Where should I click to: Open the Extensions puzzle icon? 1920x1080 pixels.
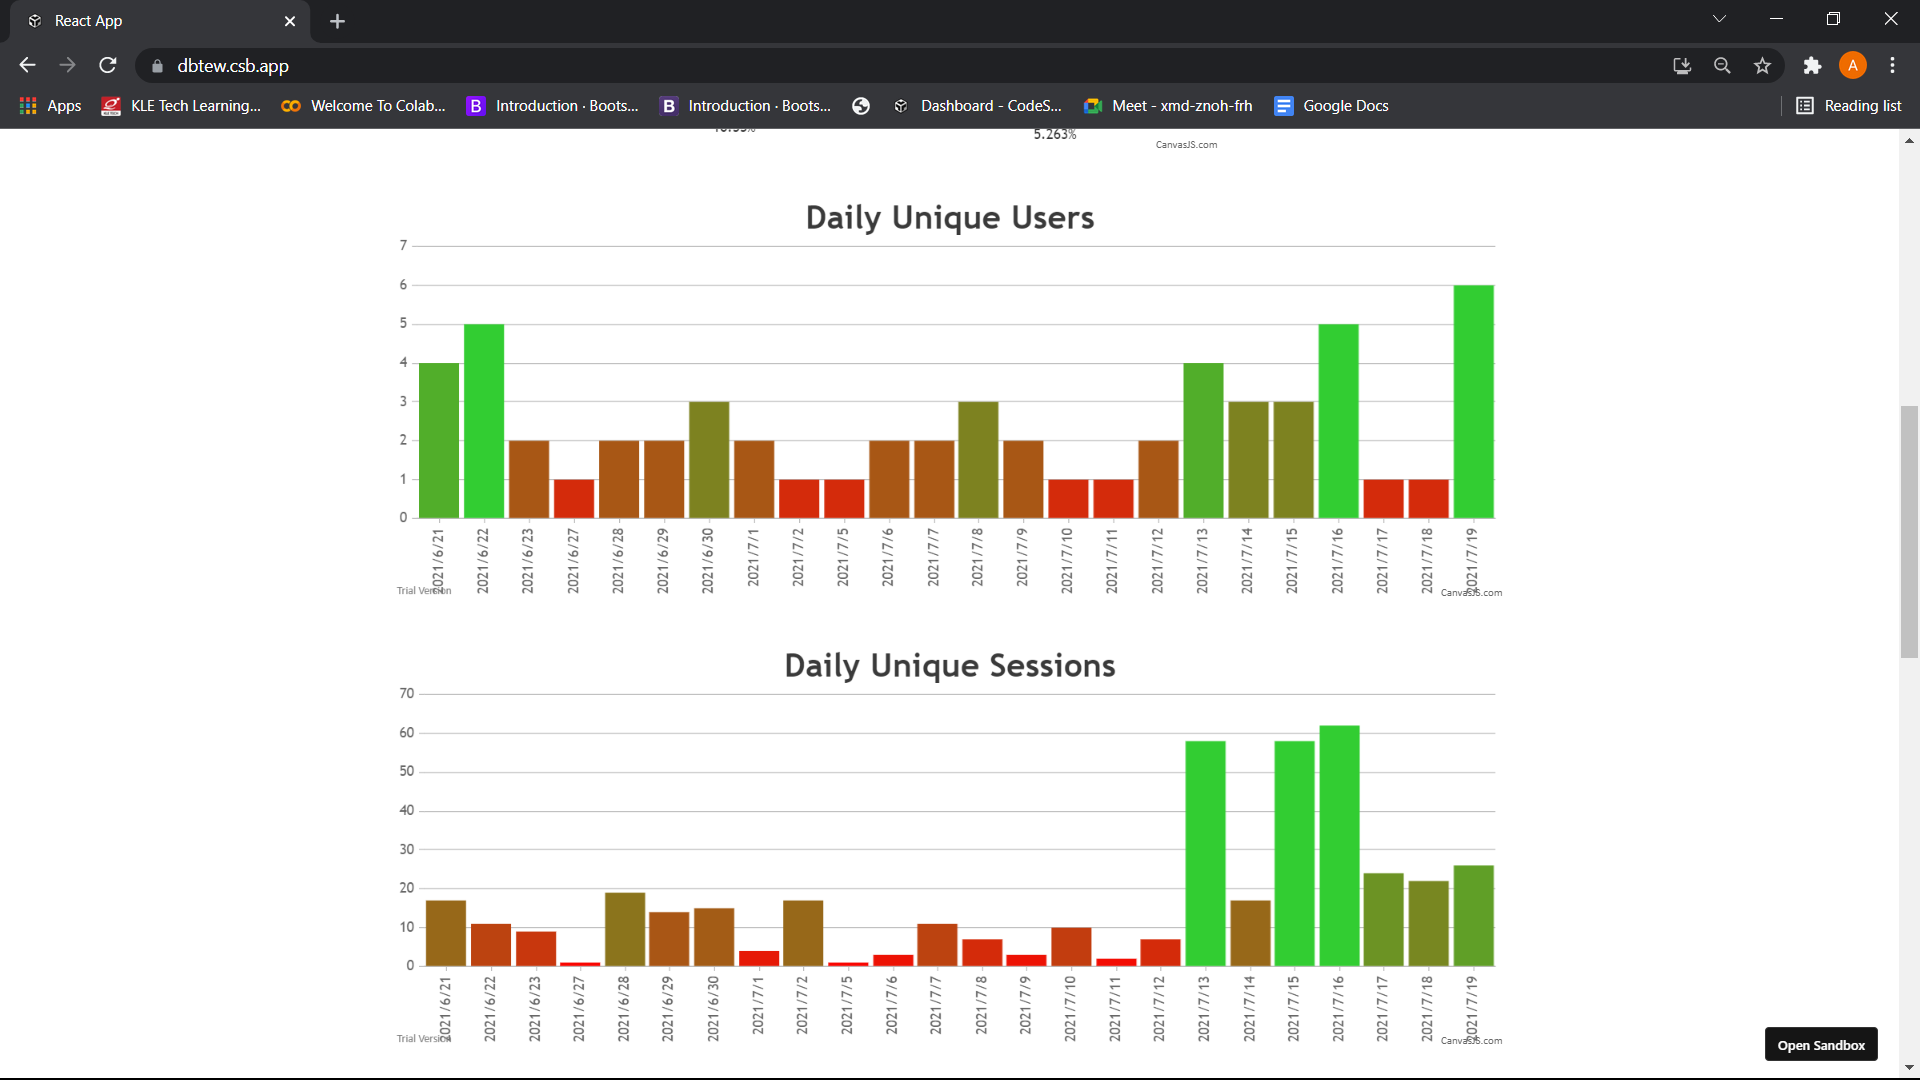(1812, 66)
